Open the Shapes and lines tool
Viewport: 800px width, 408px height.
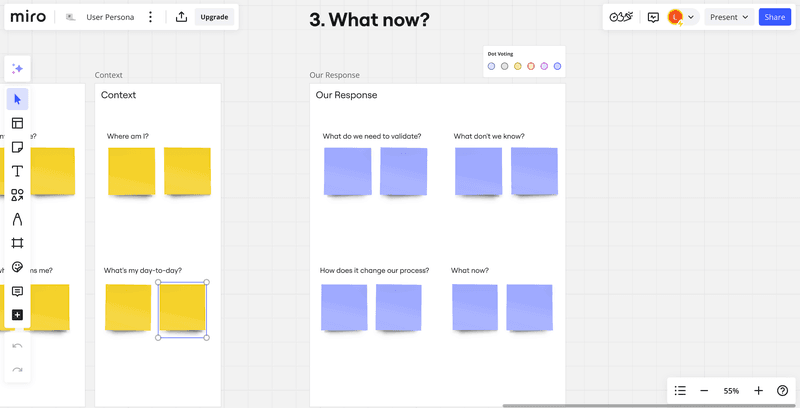(17, 195)
